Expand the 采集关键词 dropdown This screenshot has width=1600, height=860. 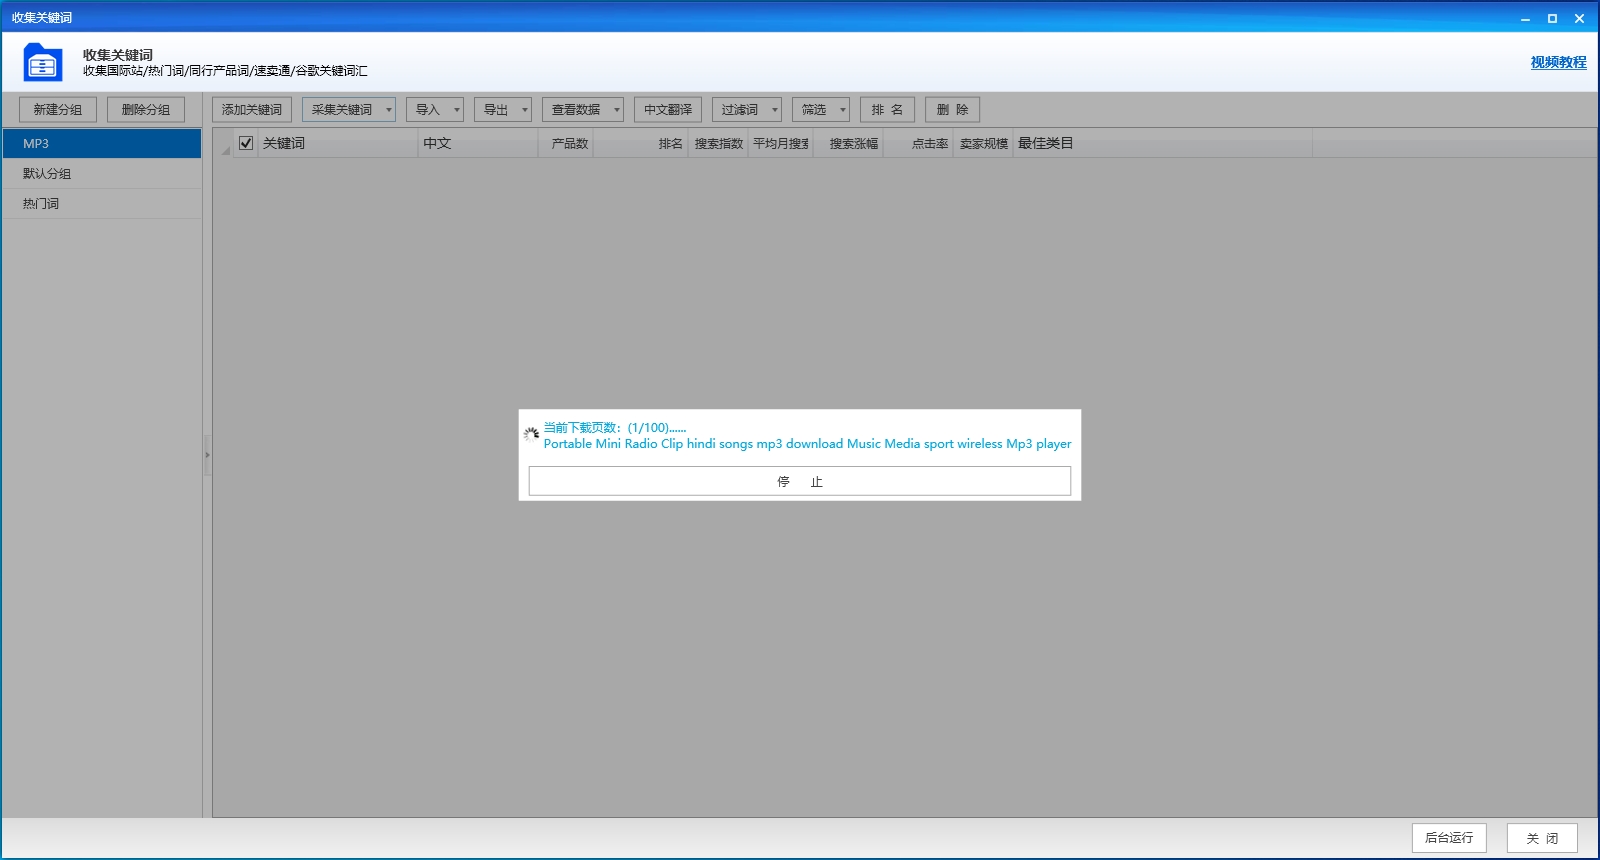349,110
